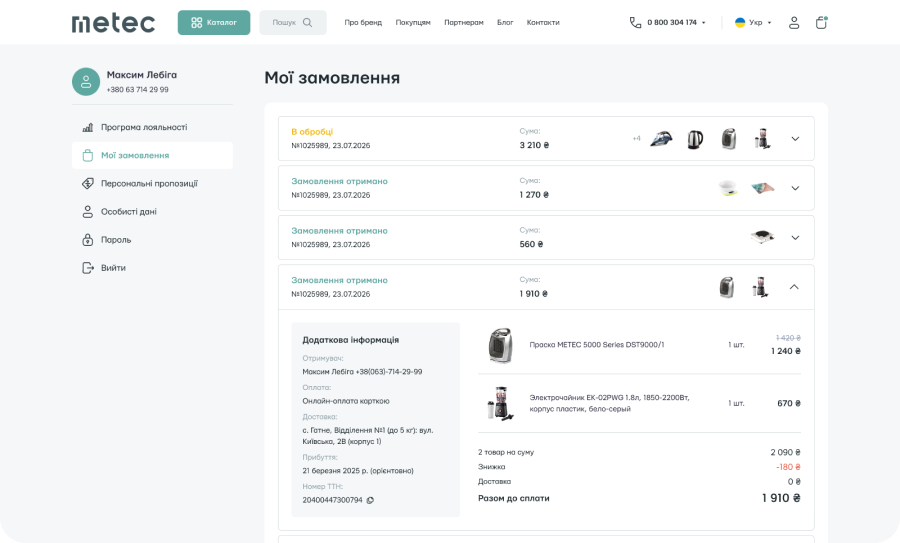Viewport: 900px width, 543px height.
Task: Click the Мої замовлення page heading
Action: [332, 77]
